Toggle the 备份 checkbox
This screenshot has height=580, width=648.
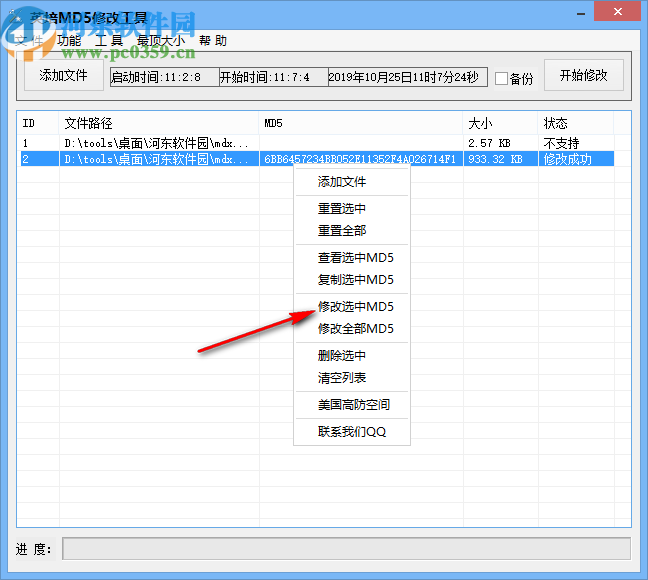click(501, 79)
